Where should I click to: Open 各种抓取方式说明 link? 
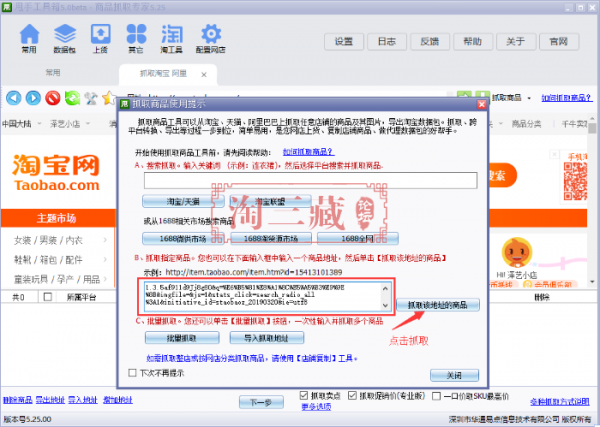click(x=560, y=402)
